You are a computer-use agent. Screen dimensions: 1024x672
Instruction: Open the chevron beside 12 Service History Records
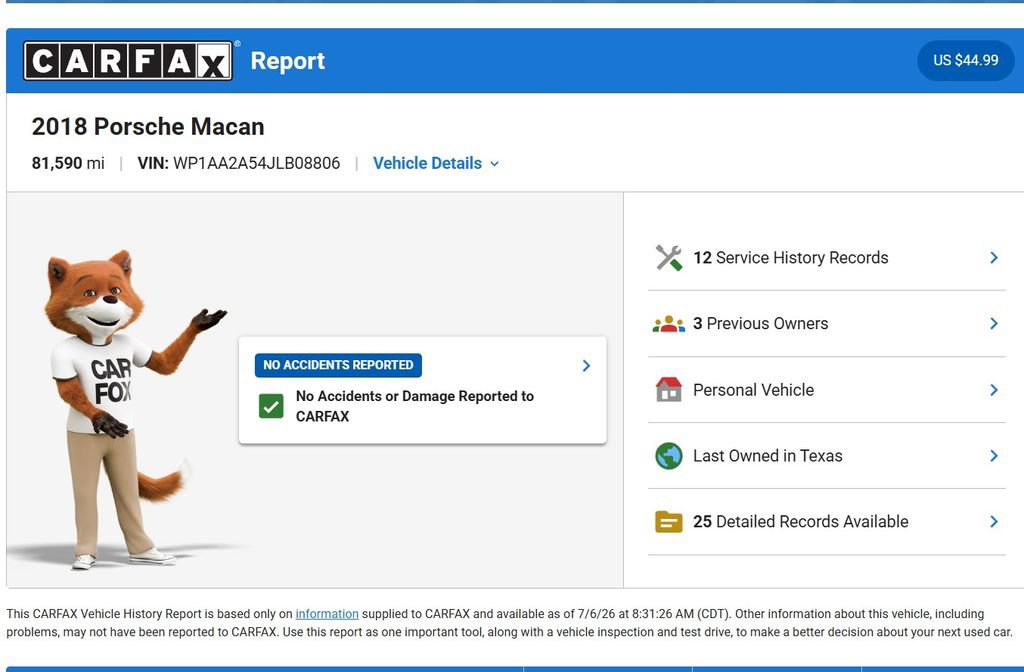point(994,258)
